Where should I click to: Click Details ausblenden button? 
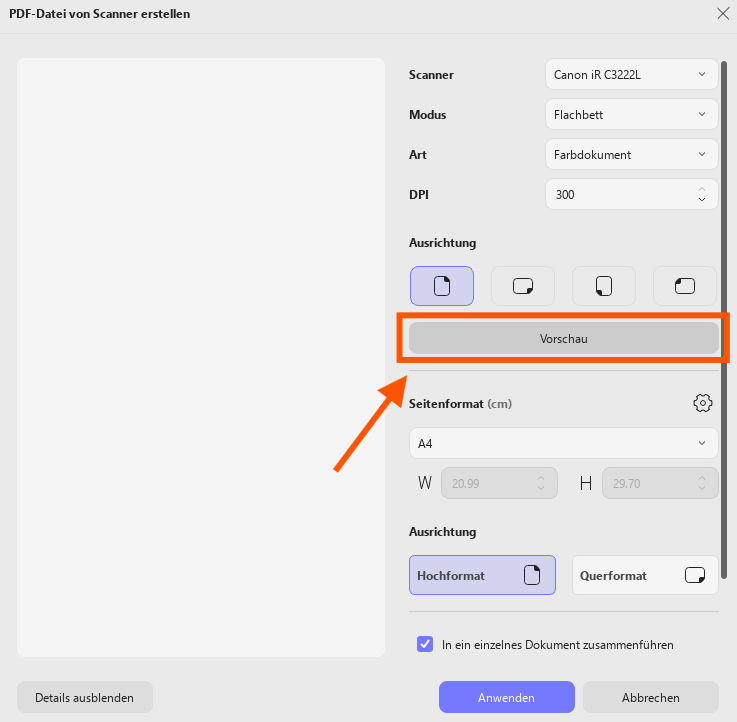point(85,697)
